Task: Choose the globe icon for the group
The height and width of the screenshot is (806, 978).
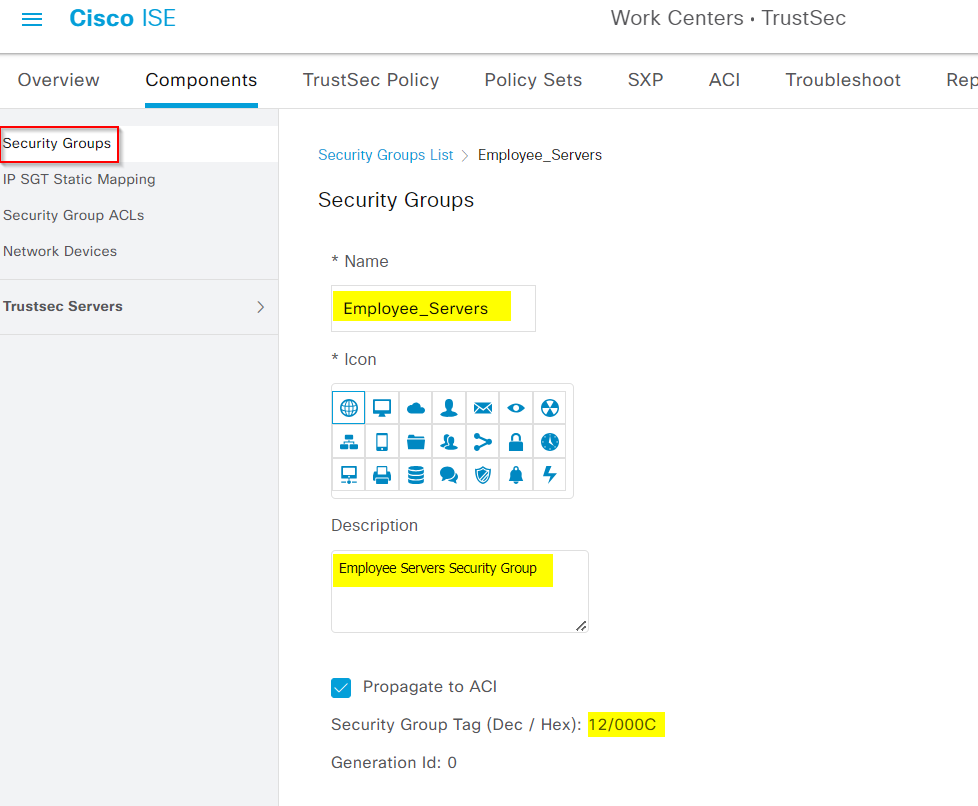Action: (349, 408)
